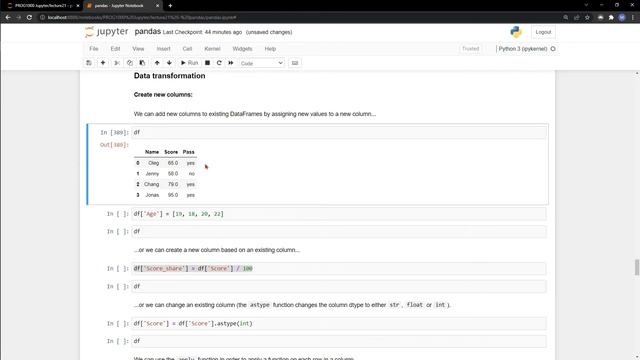The height and width of the screenshot is (360, 640).
Task: Click the Python 3 kernel indicator circle
Action: (x=553, y=49)
